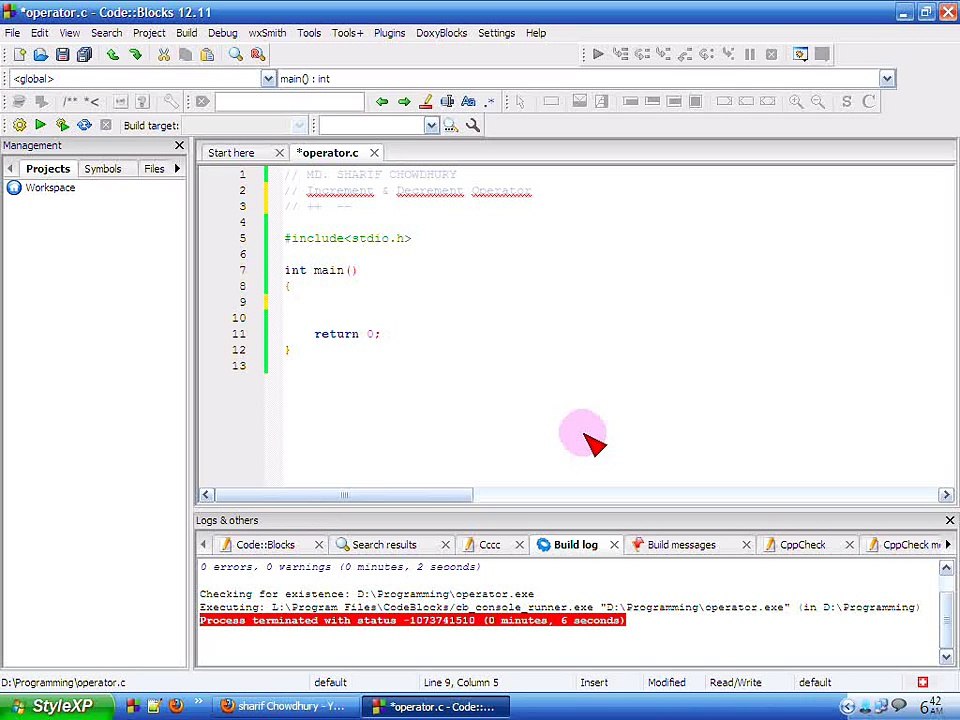Click the Build and run icon
This screenshot has height=720, width=960.
coord(62,125)
